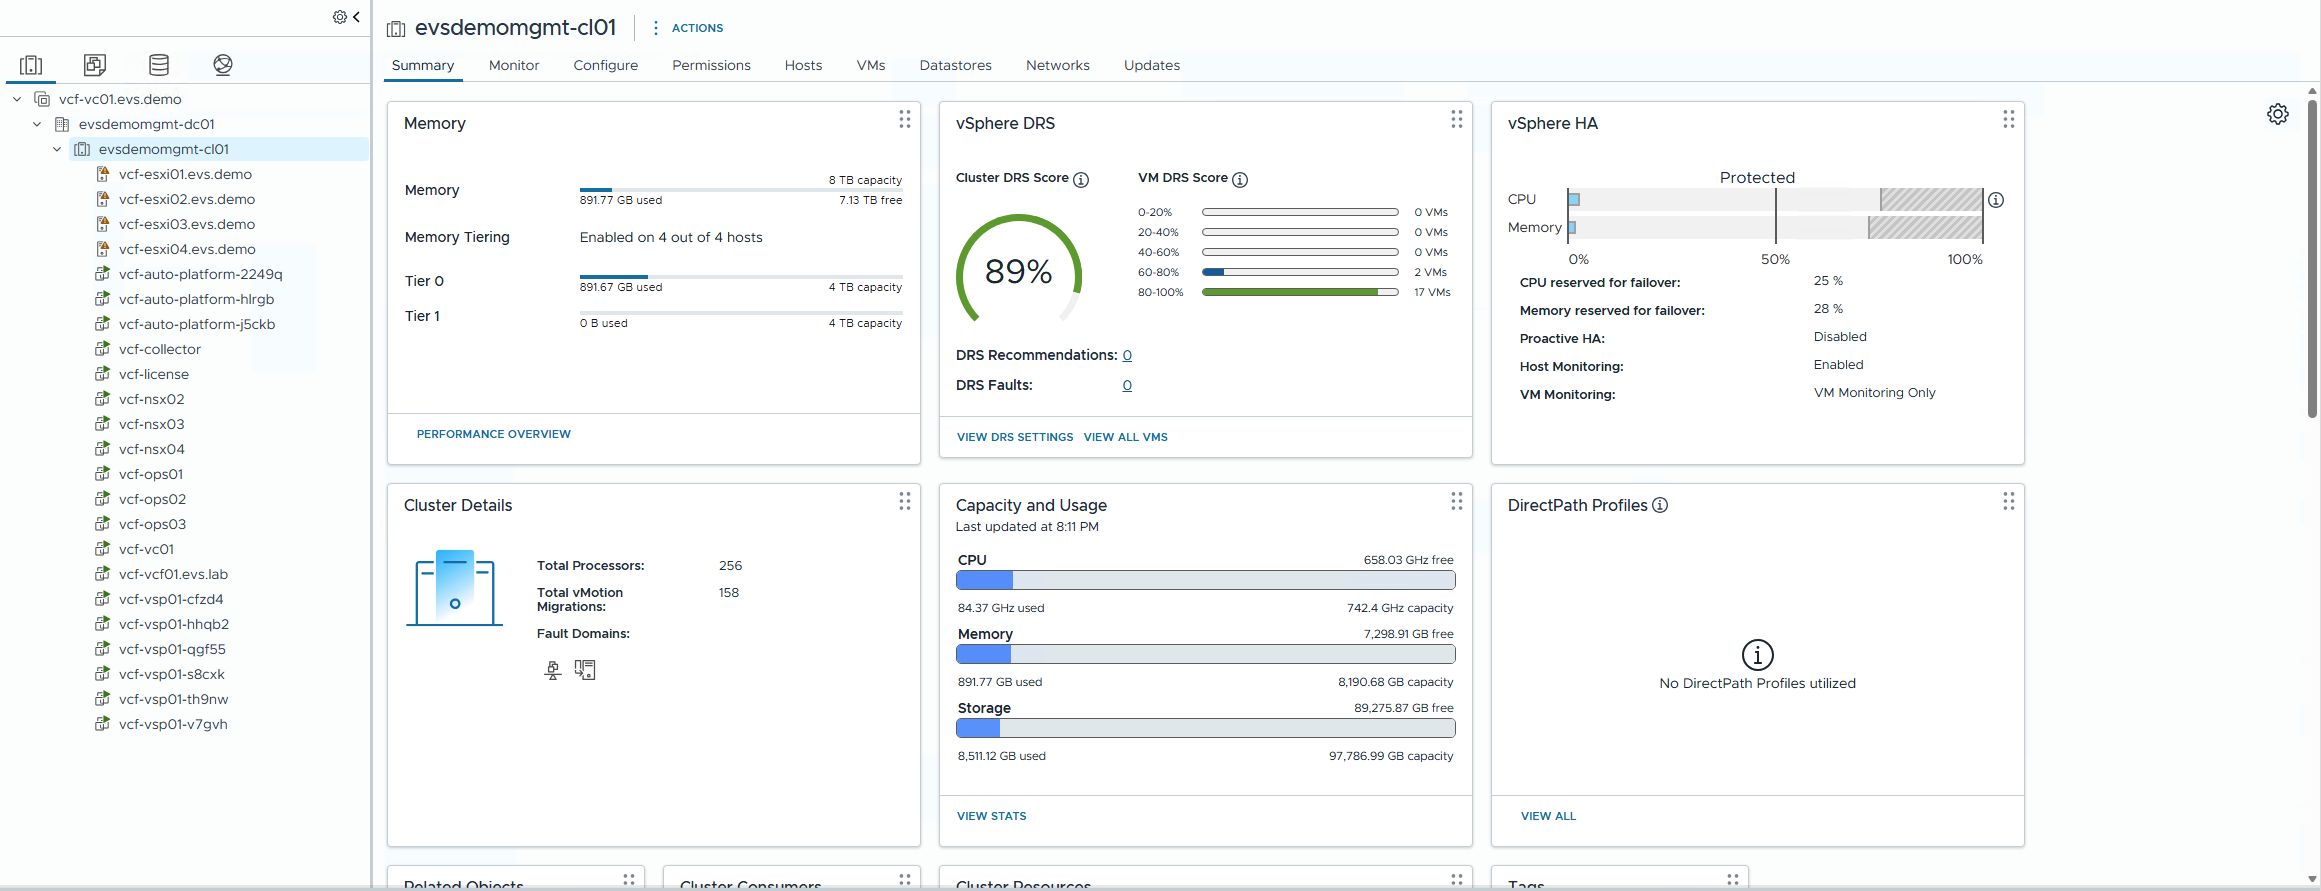The height and width of the screenshot is (891, 2321).
Task: Open the vSphere HA card drag handle
Action: pos(2009,120)
